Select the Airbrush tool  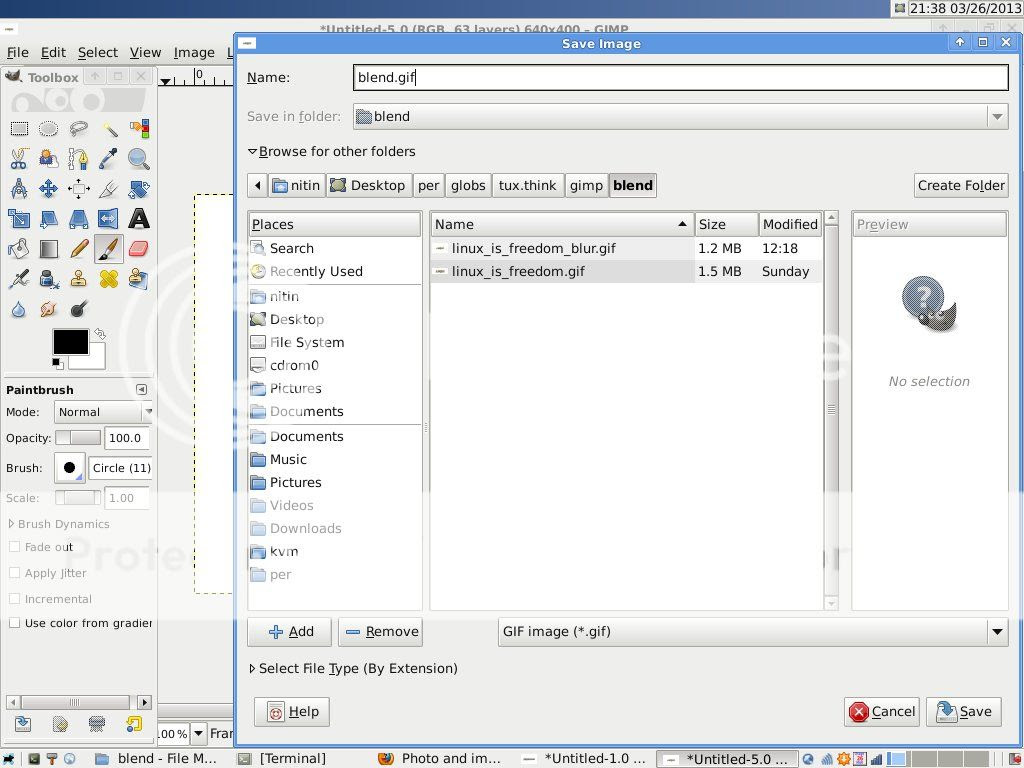tap(19, 279)
